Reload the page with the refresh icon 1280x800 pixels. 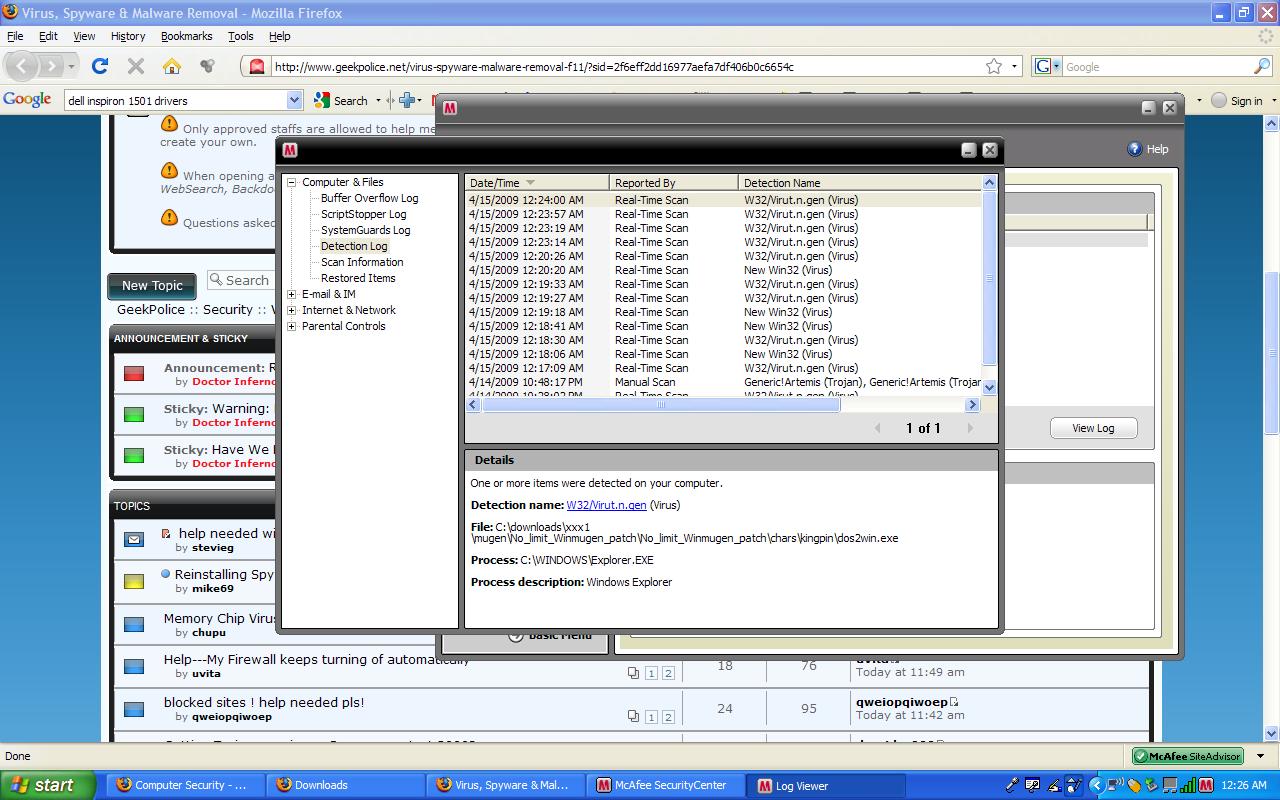click(x=100, y=66)
